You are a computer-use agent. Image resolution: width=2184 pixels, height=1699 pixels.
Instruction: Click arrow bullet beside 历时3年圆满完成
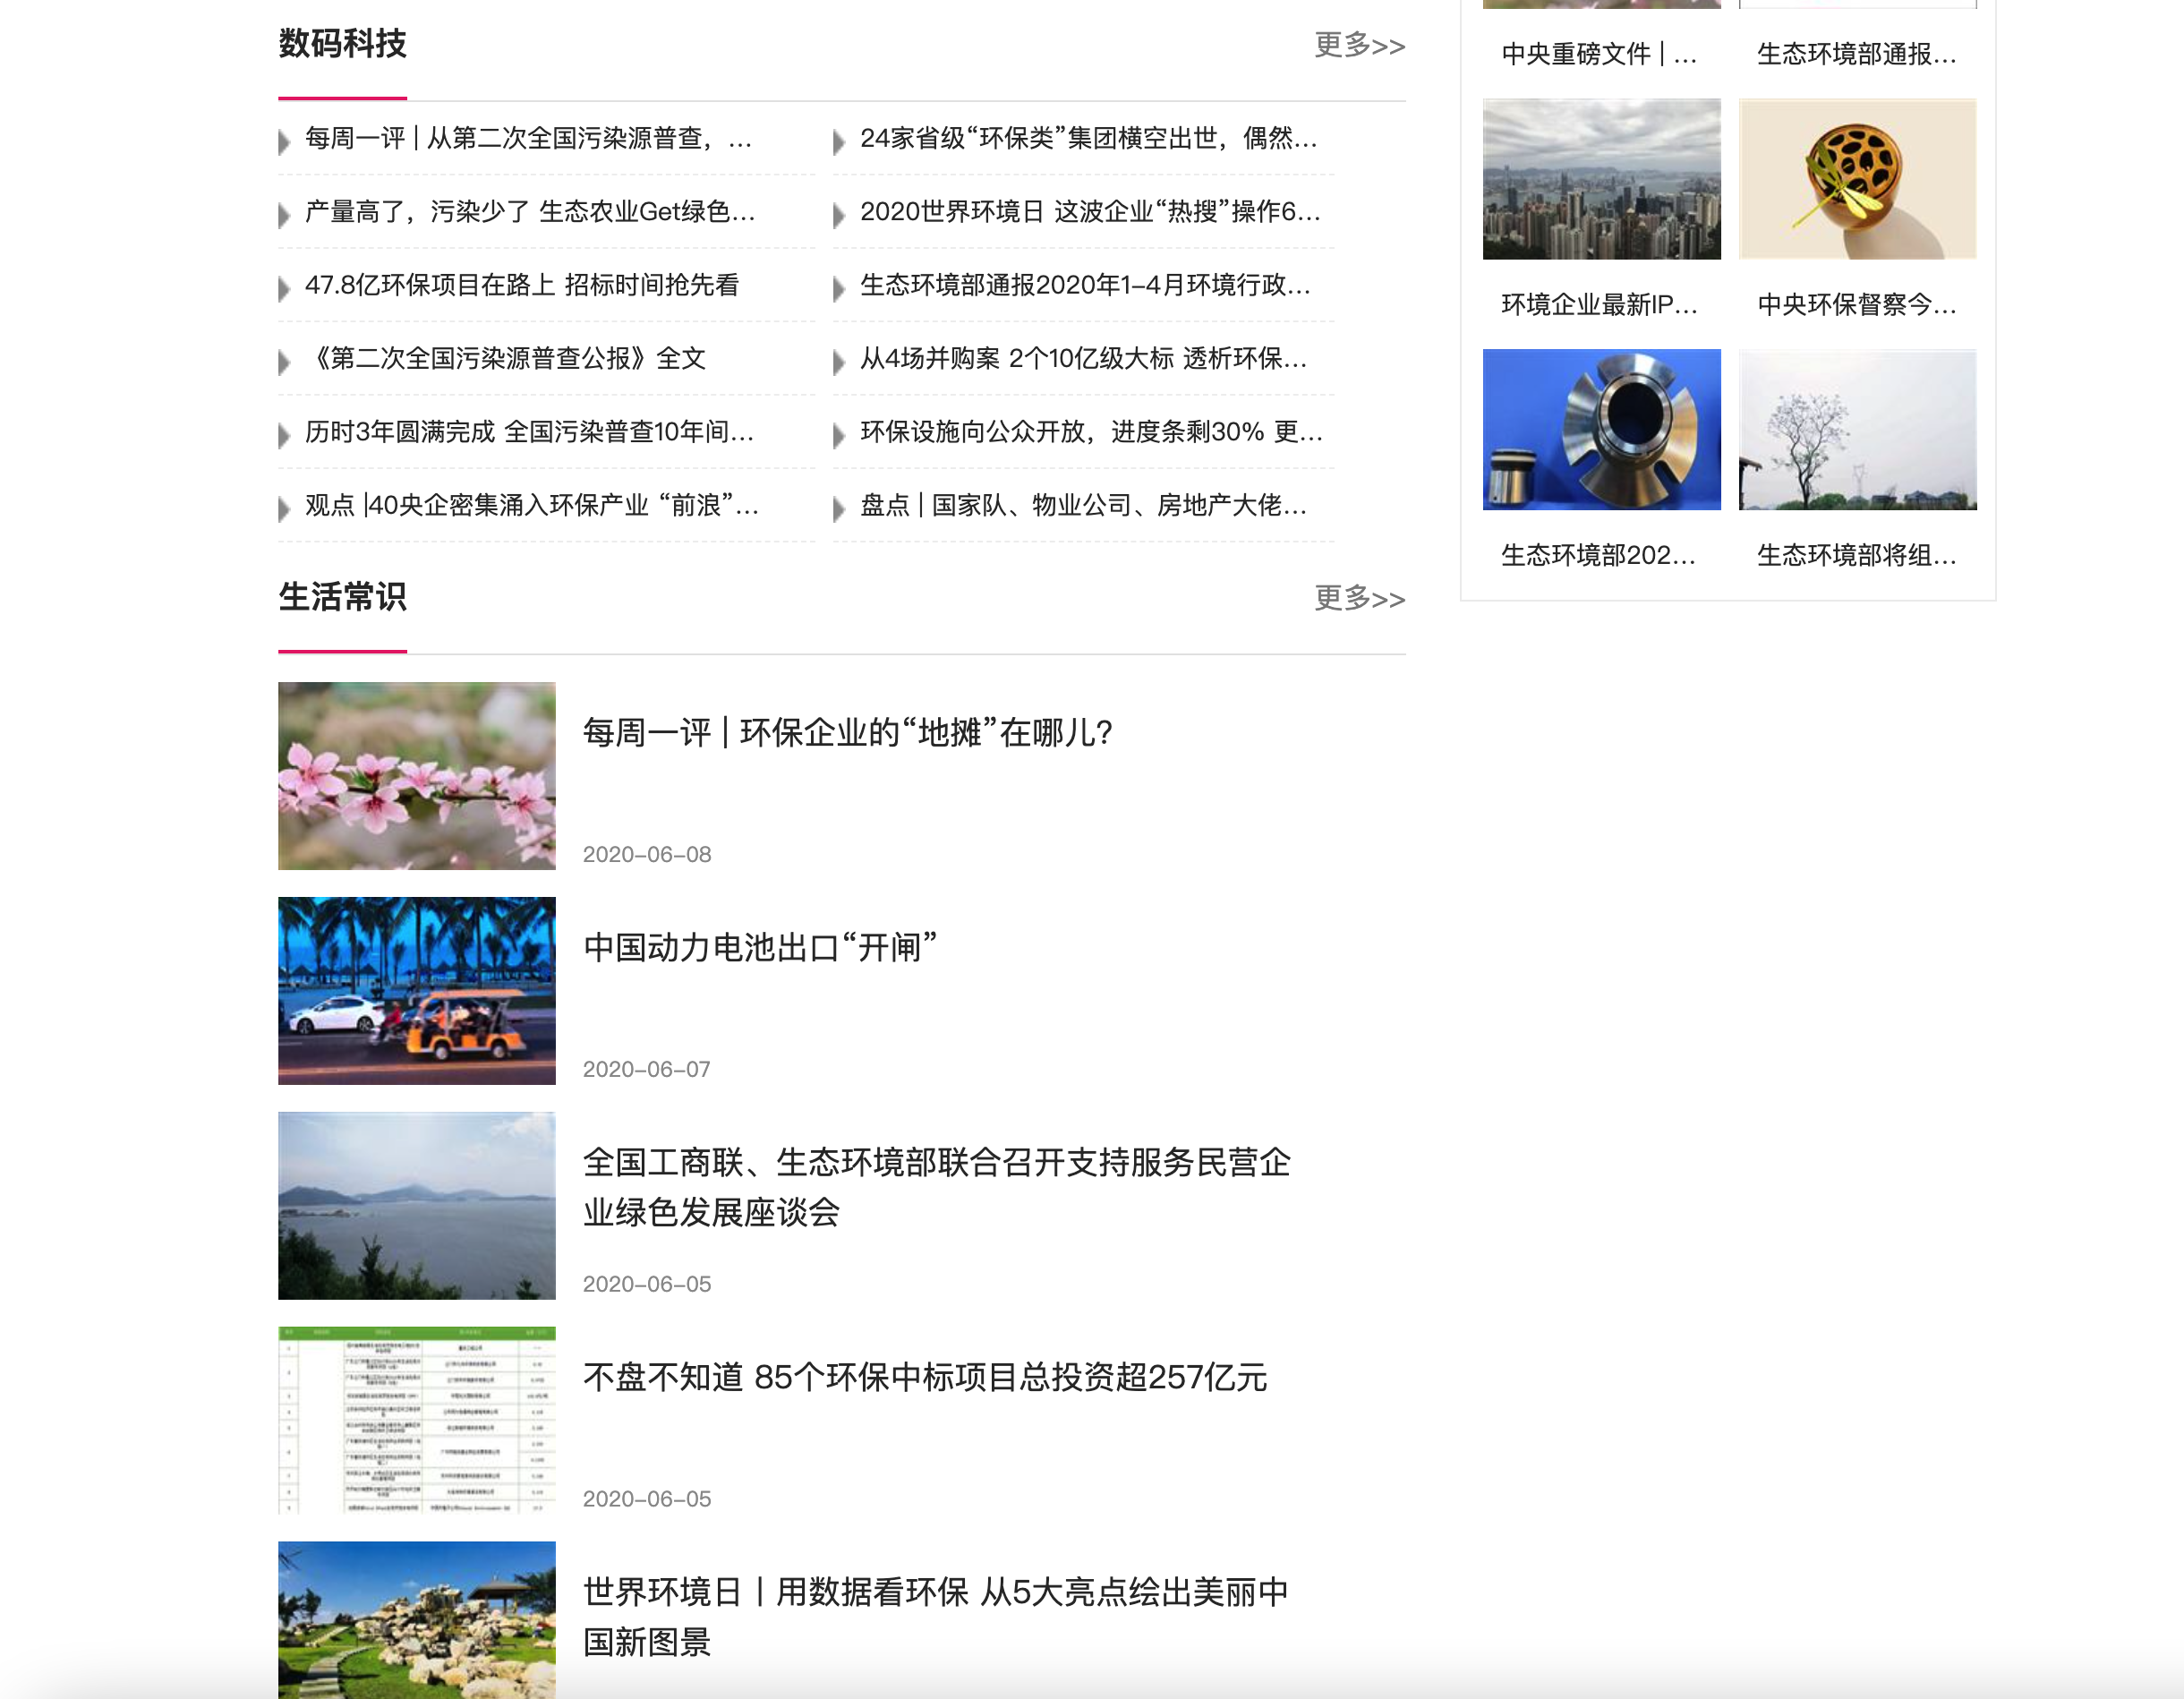(x=284, y=435)
